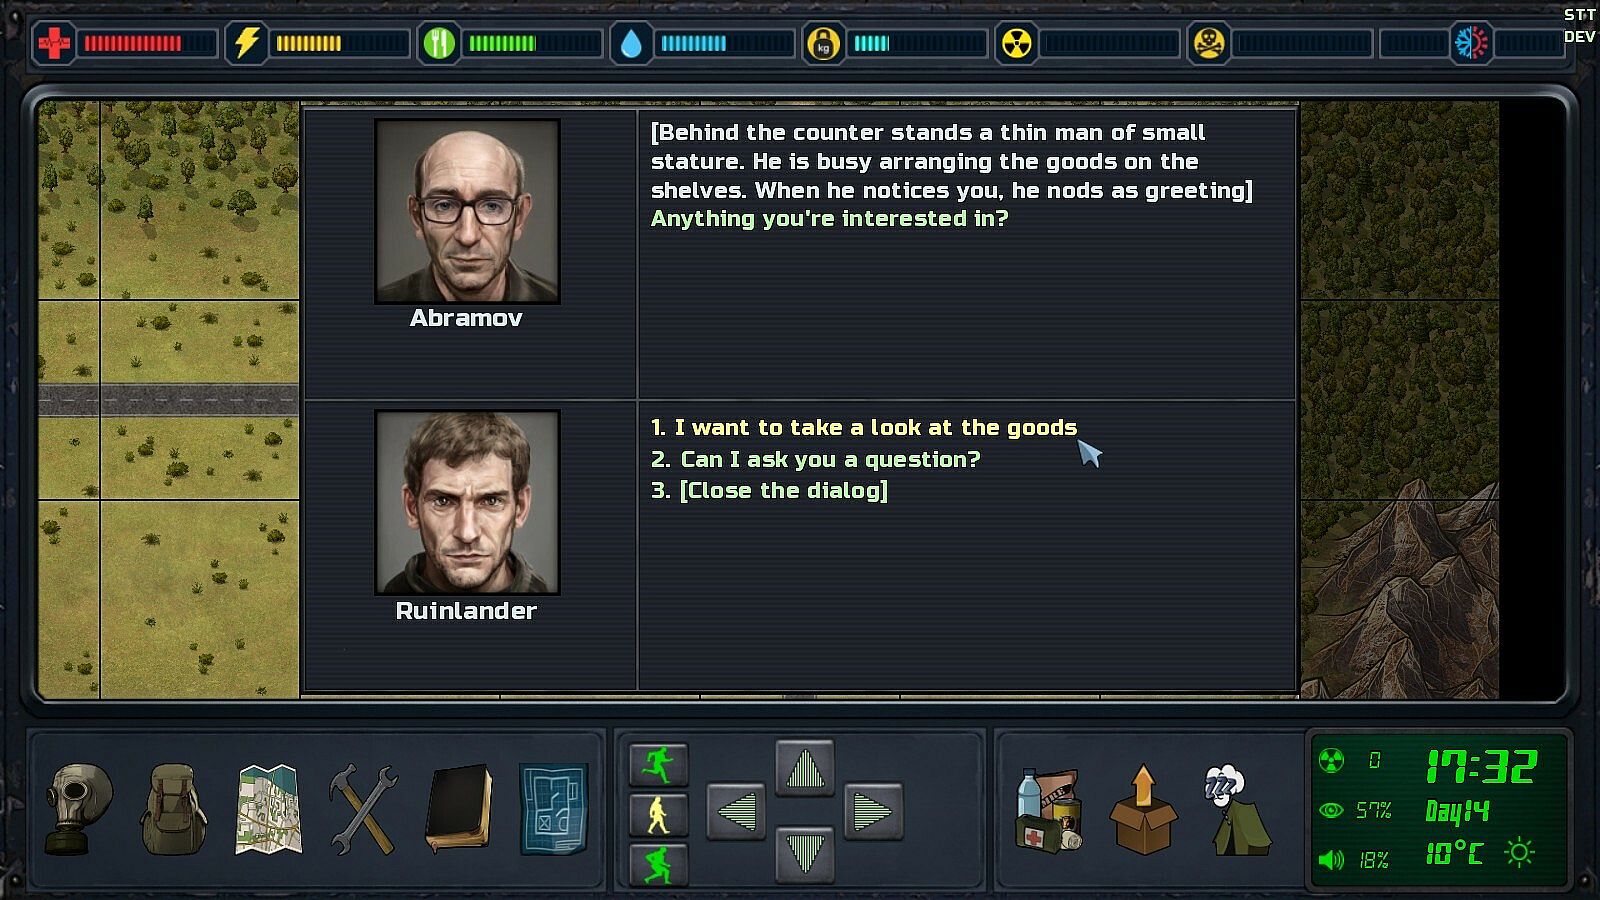Select the crouching sneak movement mode
Viewport: 1600px width, 900px height.
[x=658, y=864]
